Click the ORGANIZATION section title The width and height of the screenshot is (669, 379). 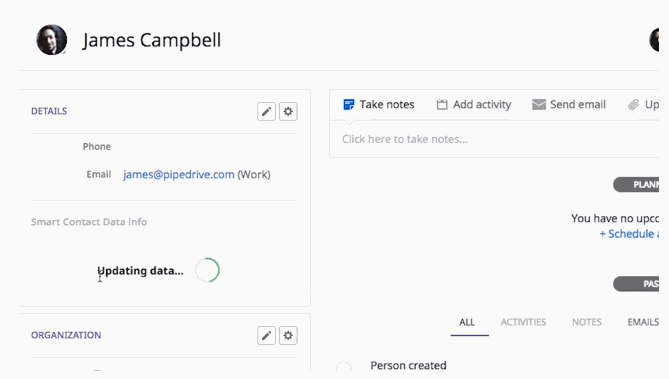(x=66, y=335)
